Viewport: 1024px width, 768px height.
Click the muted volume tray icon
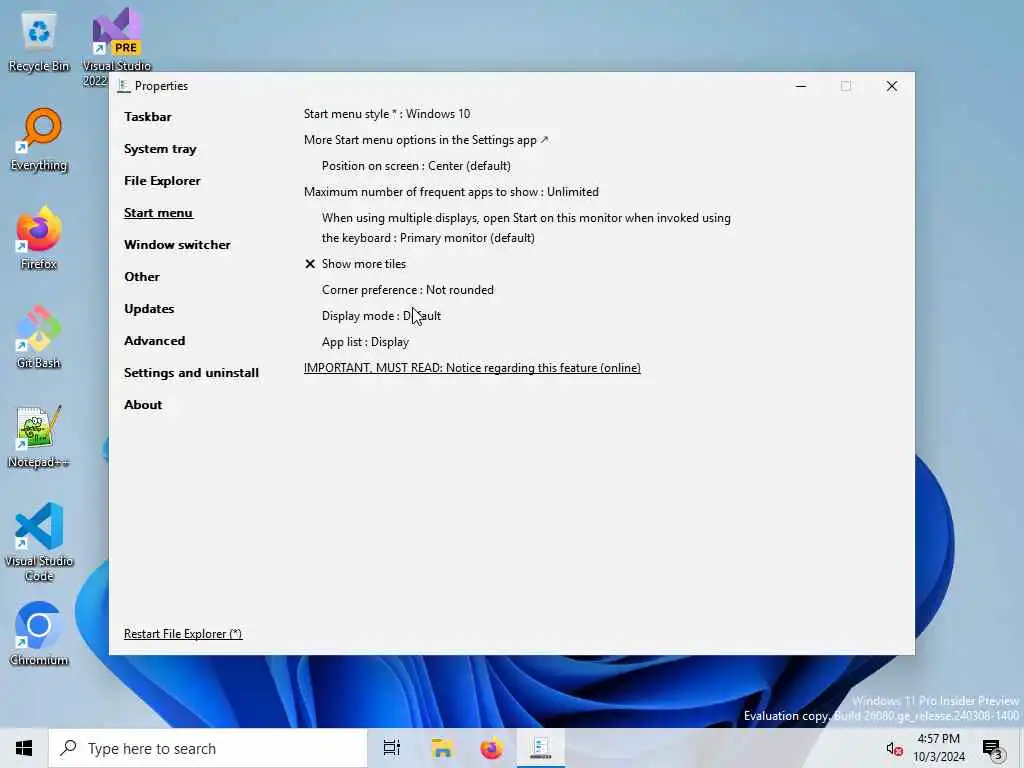point(894,749)
